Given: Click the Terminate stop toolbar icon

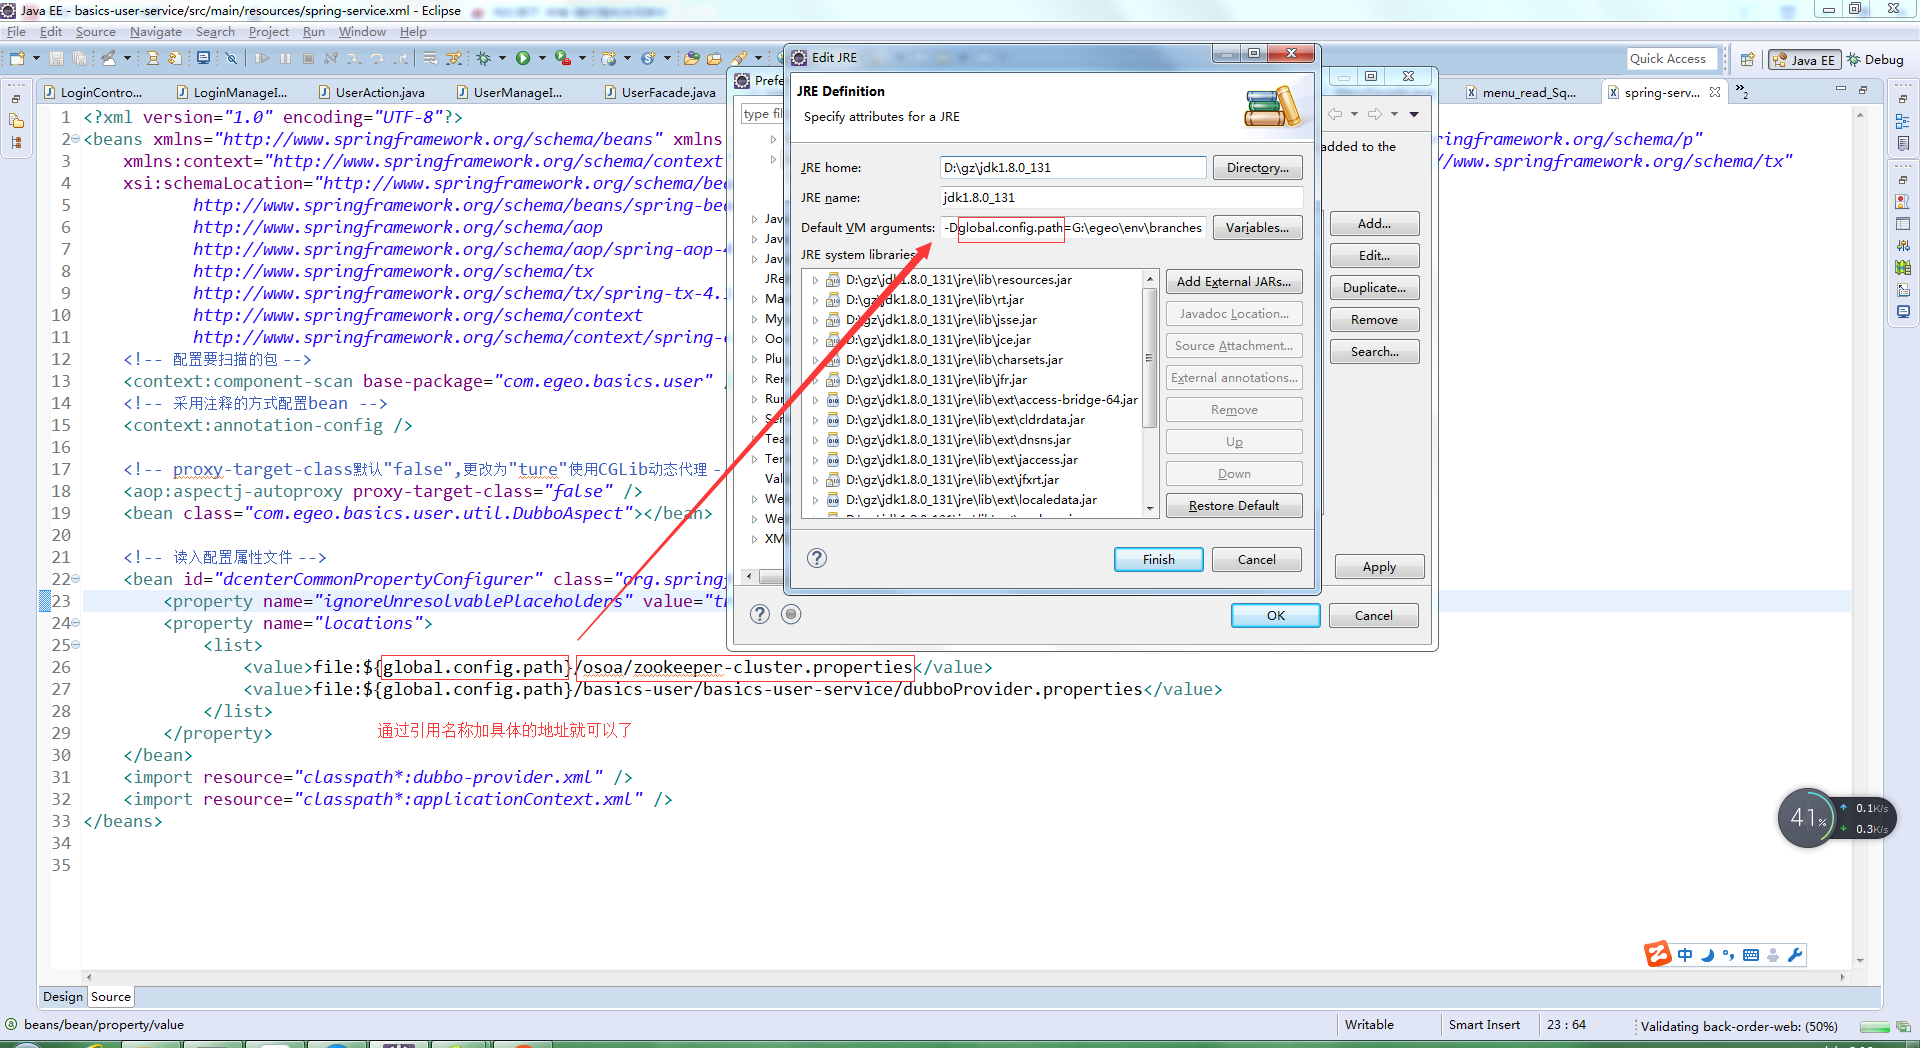Looking at the screenshot, I should point(308,58).
